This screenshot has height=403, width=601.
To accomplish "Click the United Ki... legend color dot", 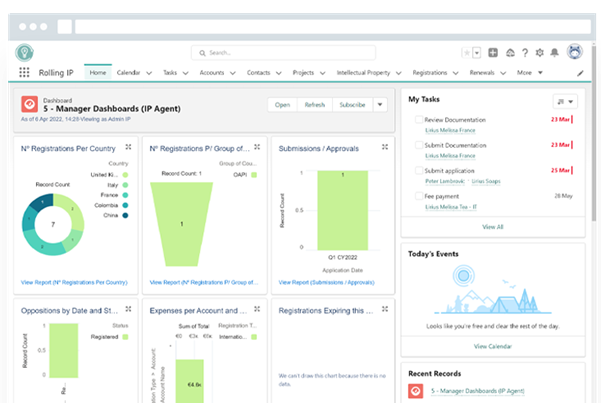I will pyautogui.click(x=125, y=175).
